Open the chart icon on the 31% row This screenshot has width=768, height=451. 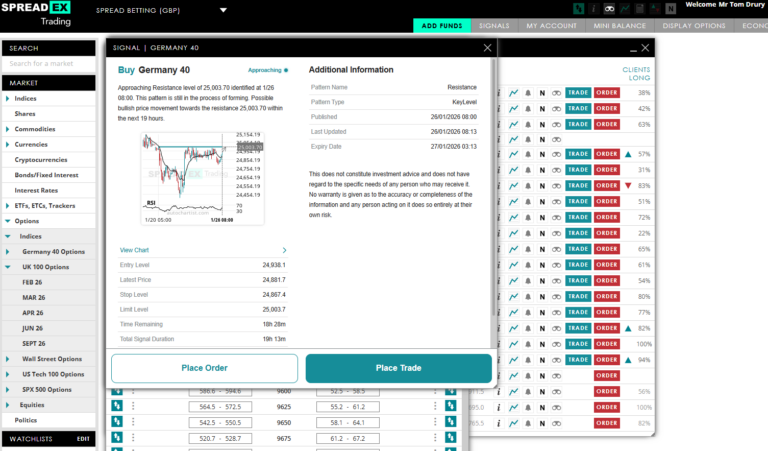(x=513, y=170)
